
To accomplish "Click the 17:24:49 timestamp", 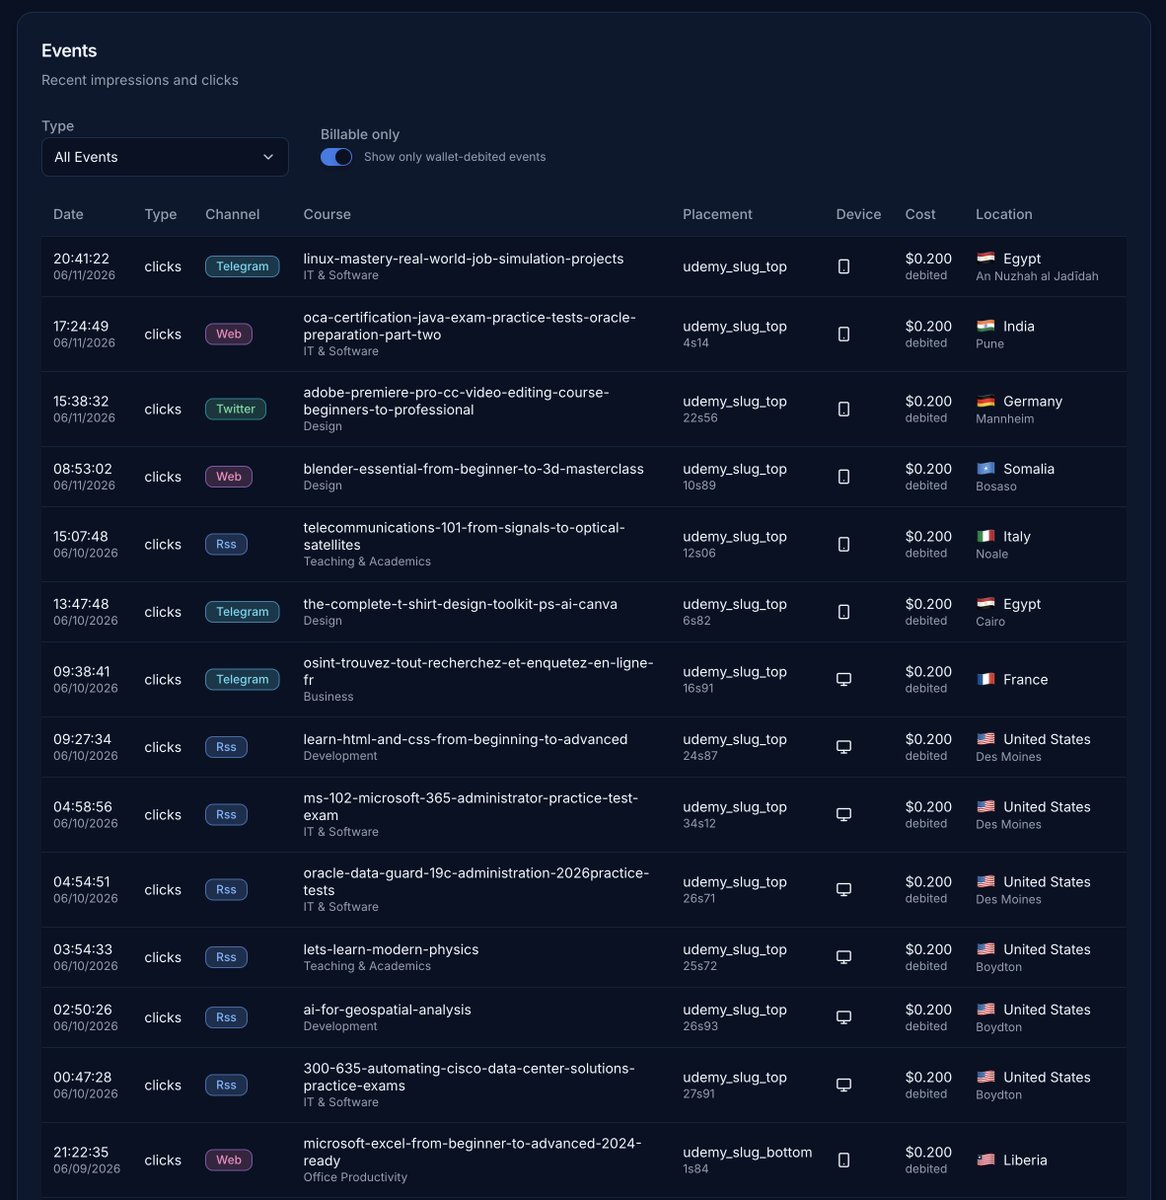I will pos(81,326).
